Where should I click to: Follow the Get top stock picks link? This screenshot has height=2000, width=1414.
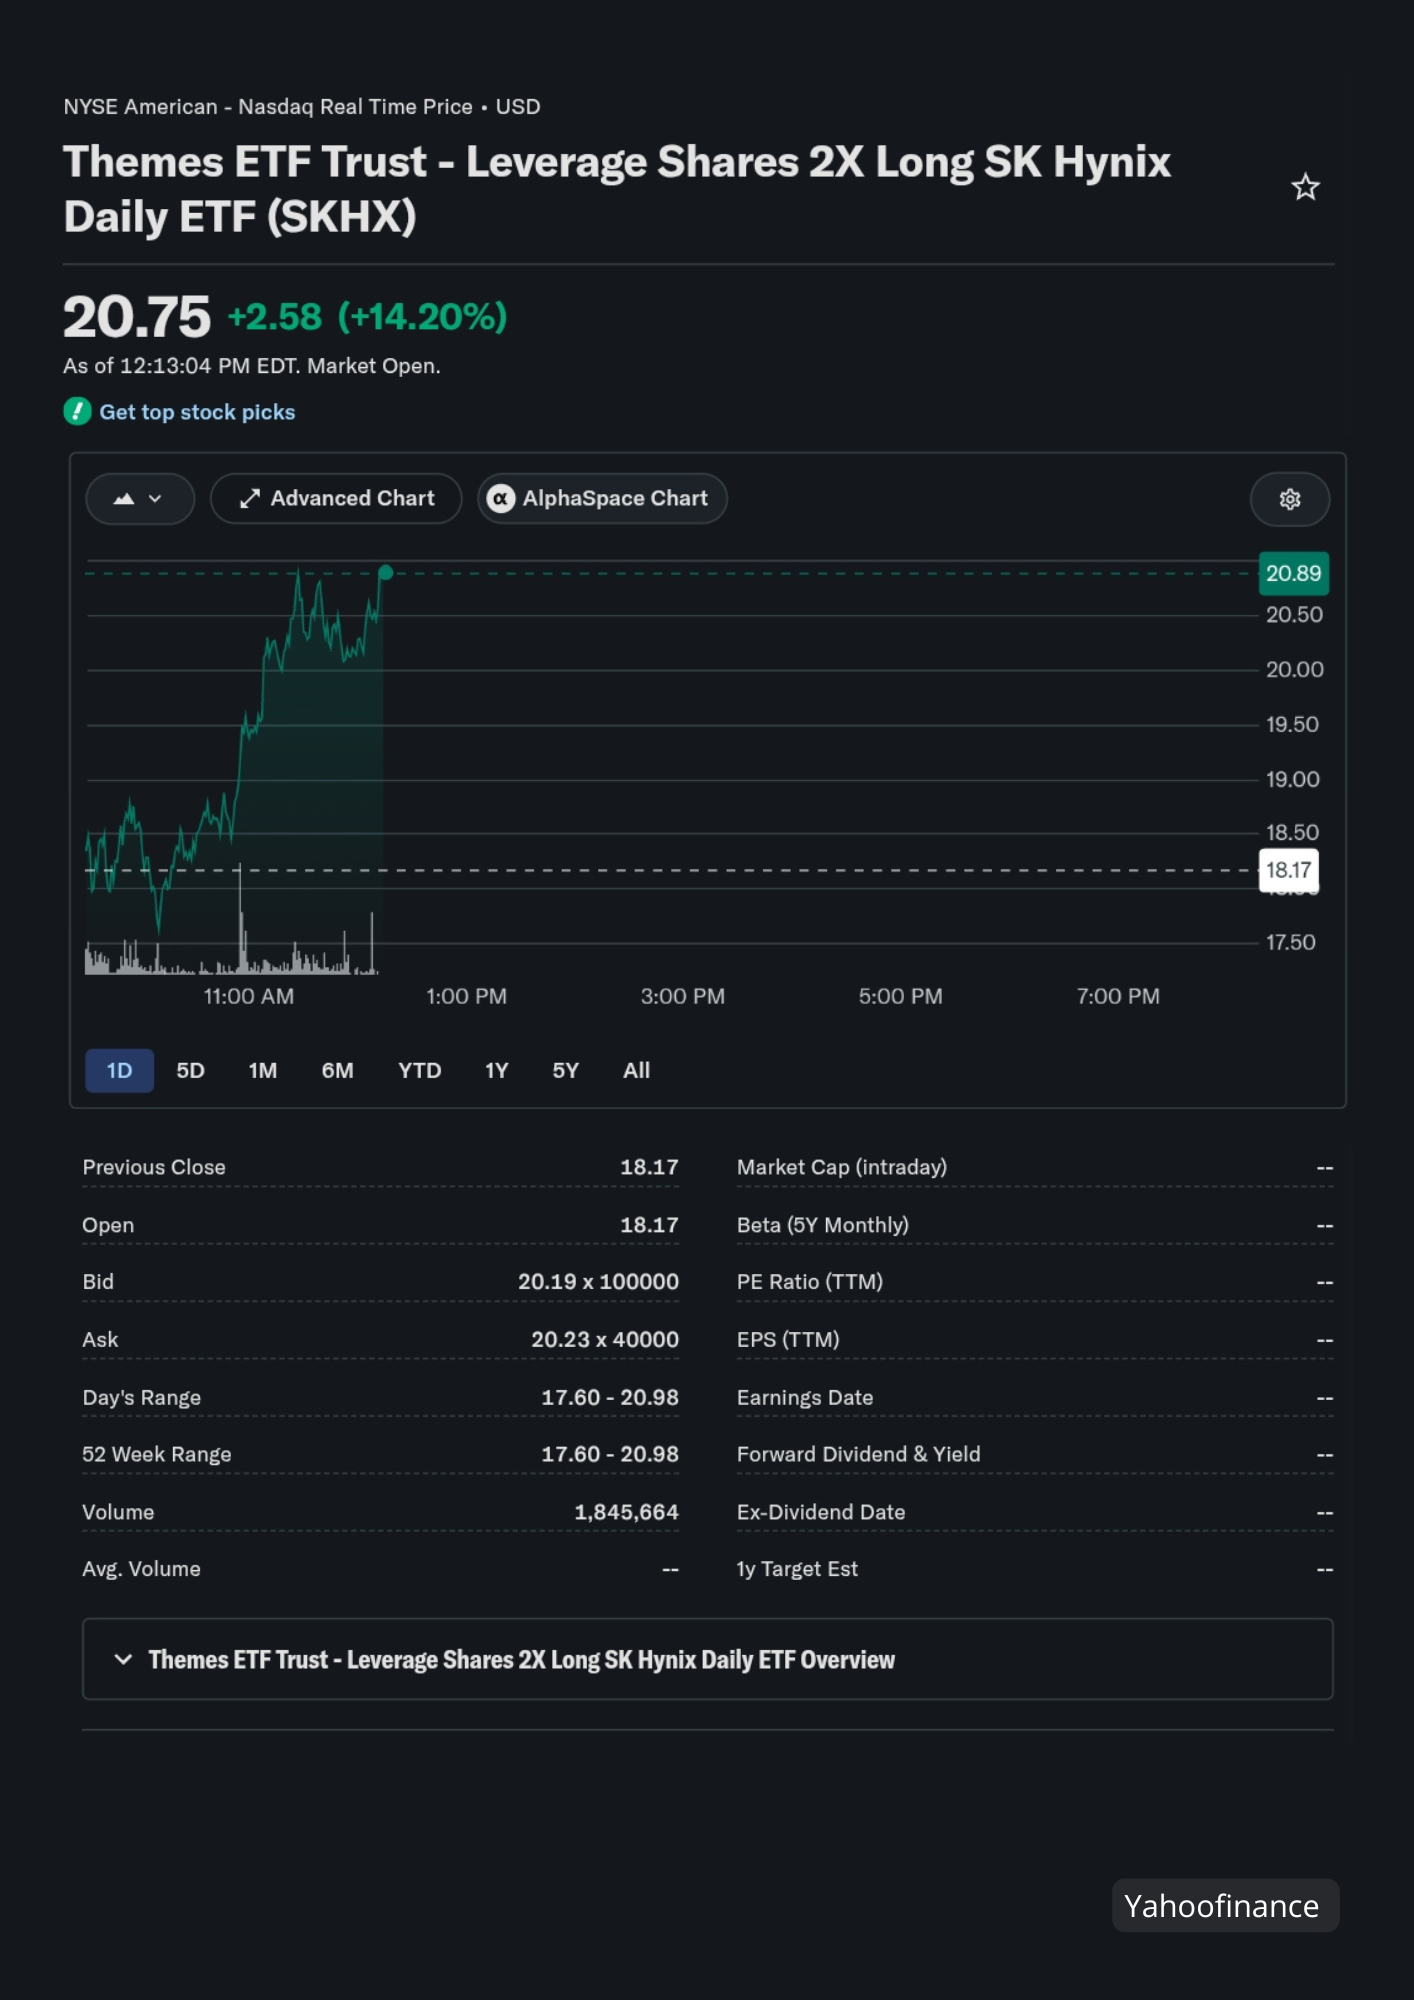tap(197, 412)
